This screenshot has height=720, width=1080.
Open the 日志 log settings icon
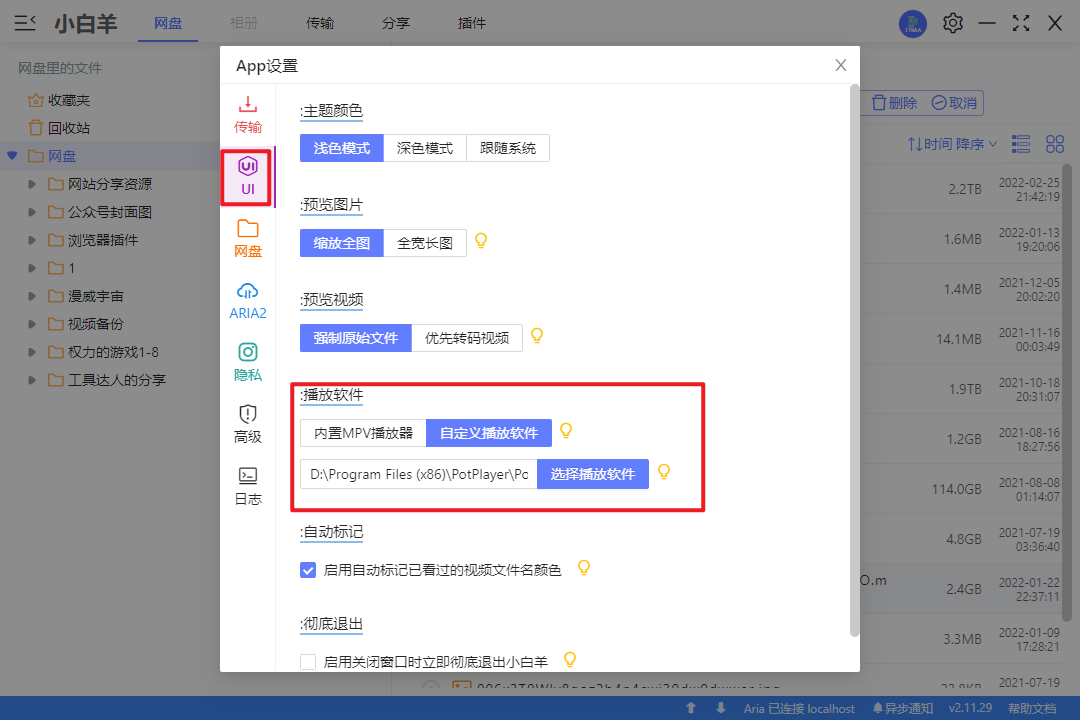pyautogui.click(x=248, y=476)
